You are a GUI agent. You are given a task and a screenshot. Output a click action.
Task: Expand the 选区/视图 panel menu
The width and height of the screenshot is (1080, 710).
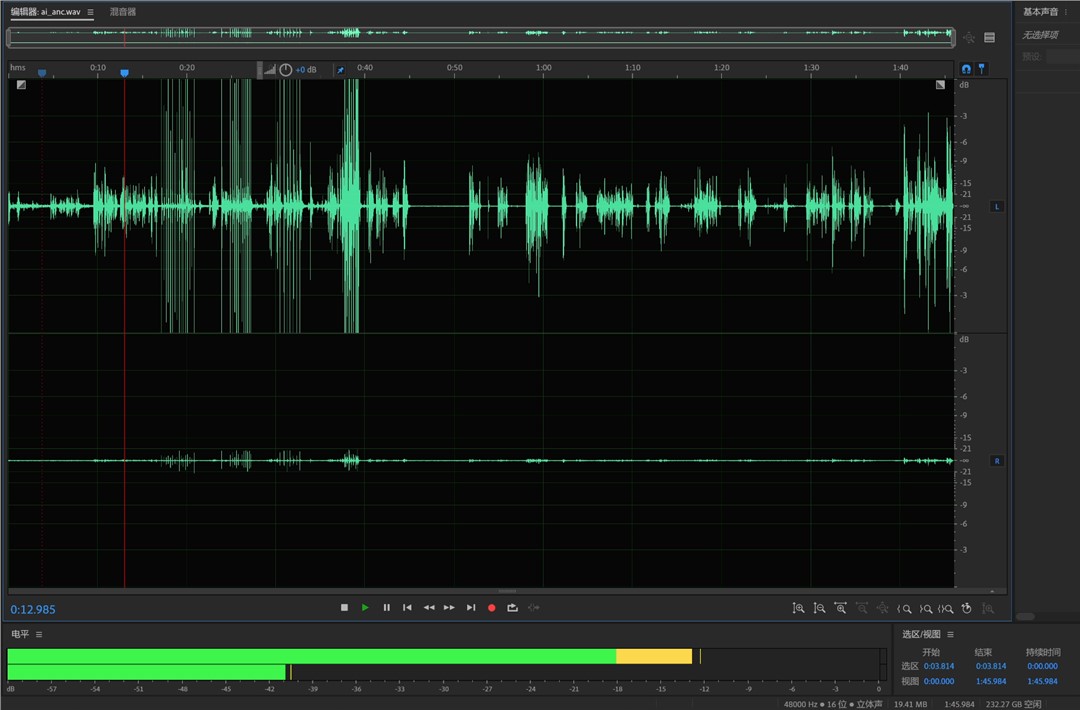pyautogui.click(x=950, y=634)
